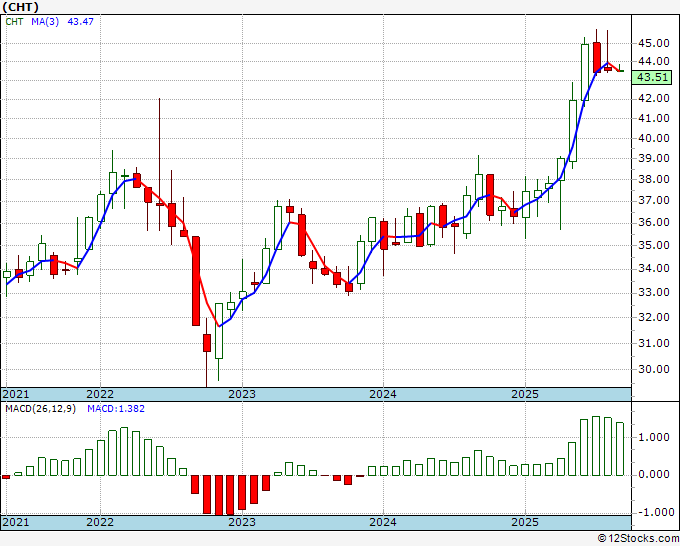Click the "31.00" price axis label
This screenshot has width=680, height=546.
[x=654, y=343]
